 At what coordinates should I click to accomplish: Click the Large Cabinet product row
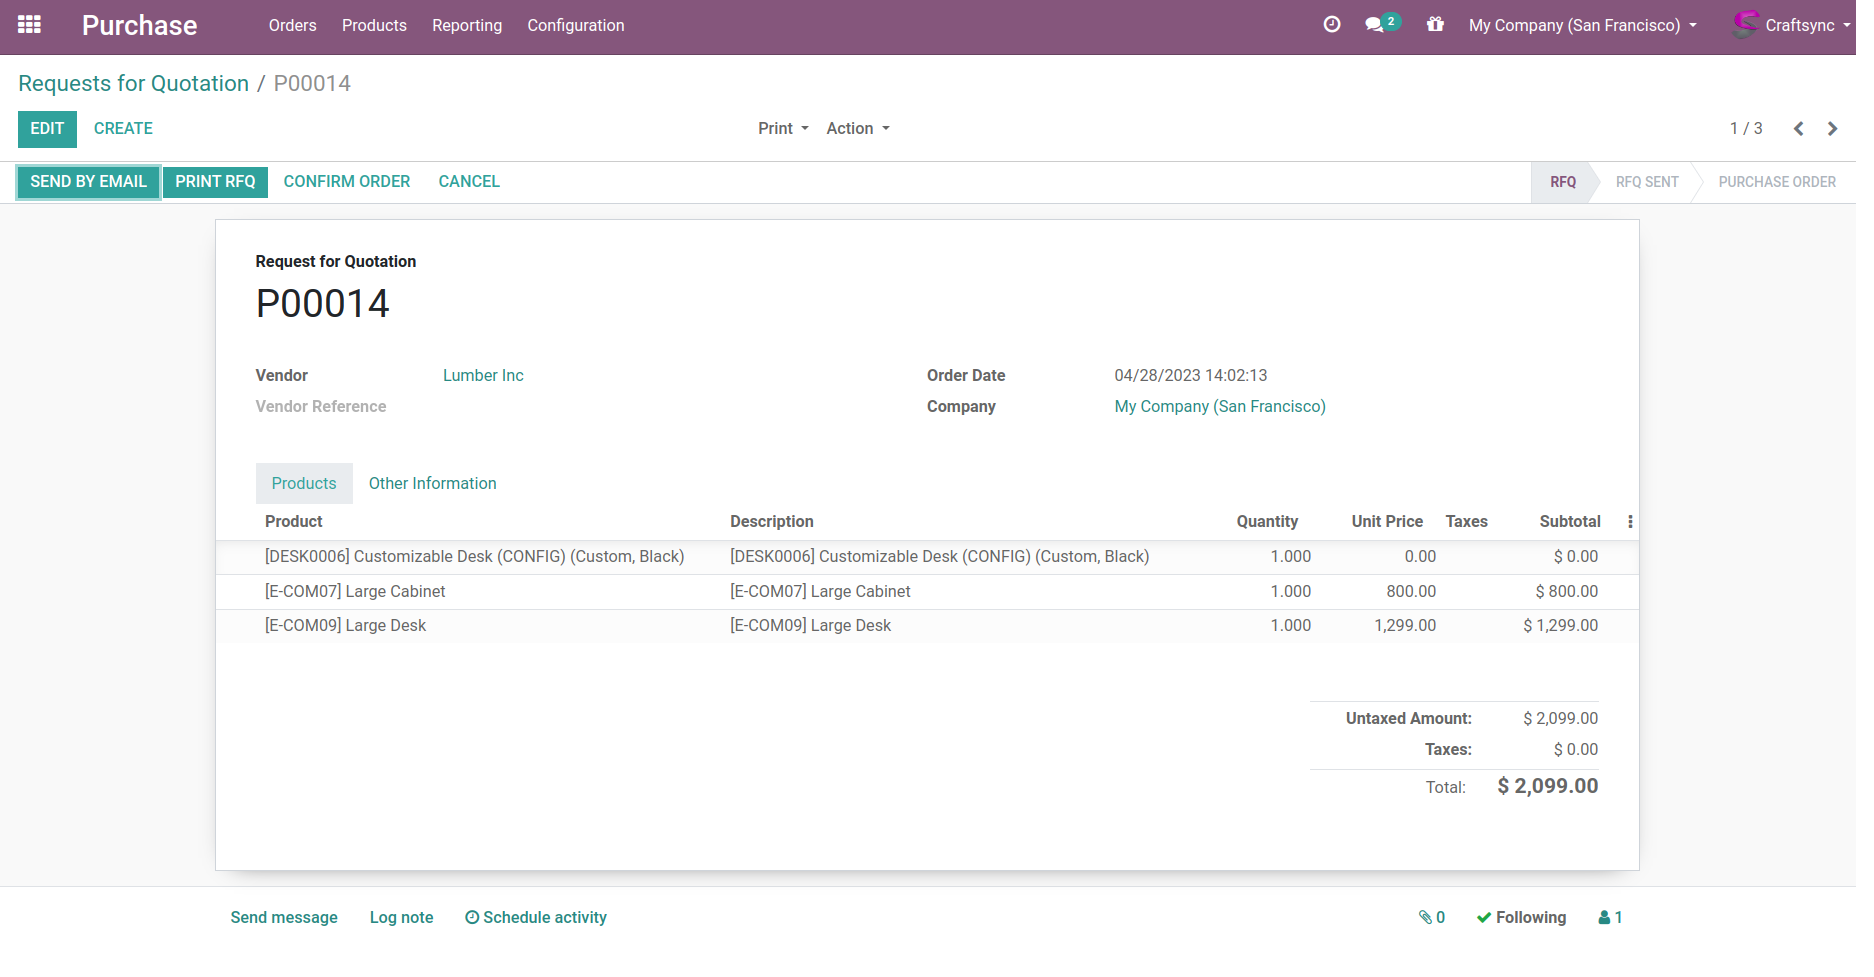click(355, 592)
